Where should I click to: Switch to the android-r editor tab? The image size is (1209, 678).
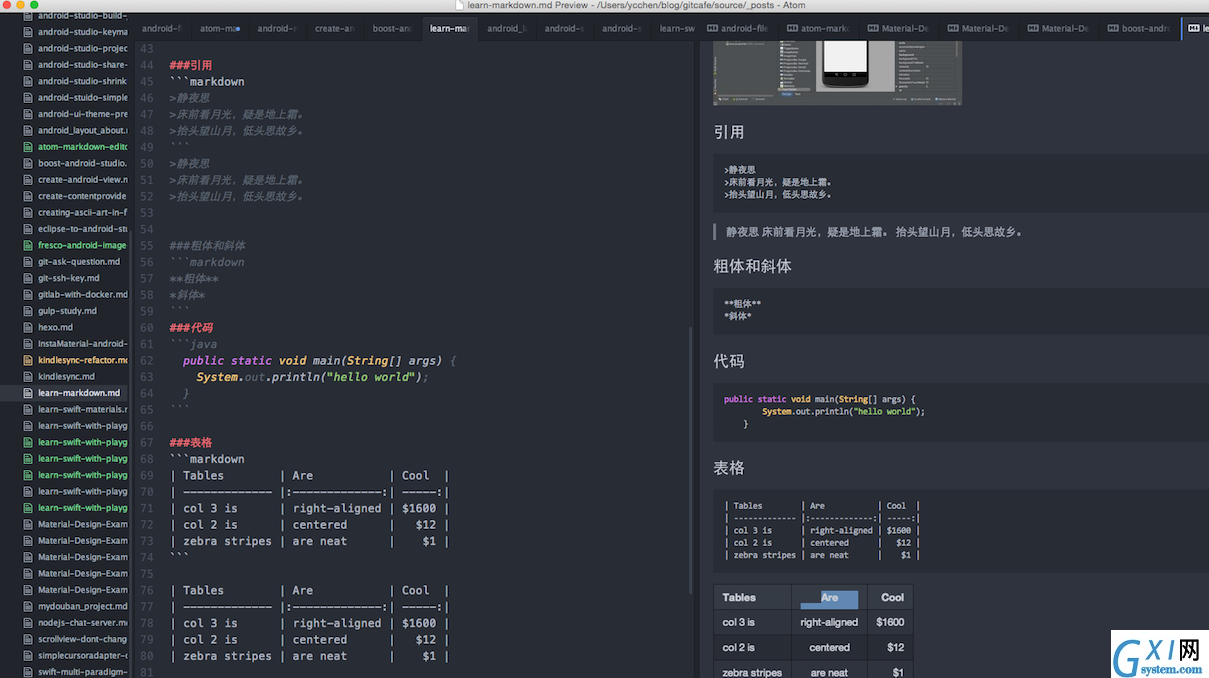[277, 29]
